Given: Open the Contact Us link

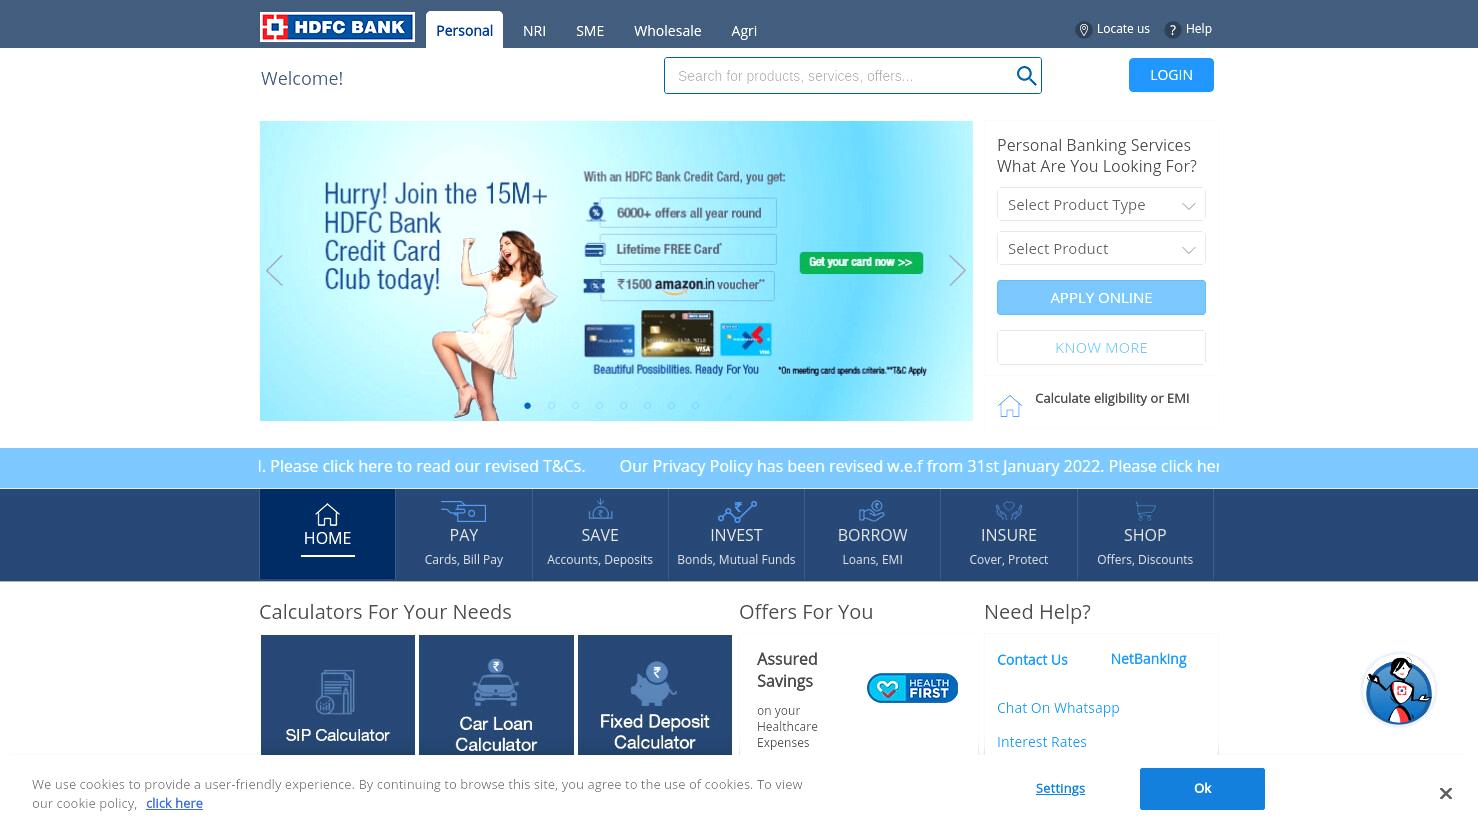Looking at the screenshot, I should pyautogui.click(x=1032, y=660).
